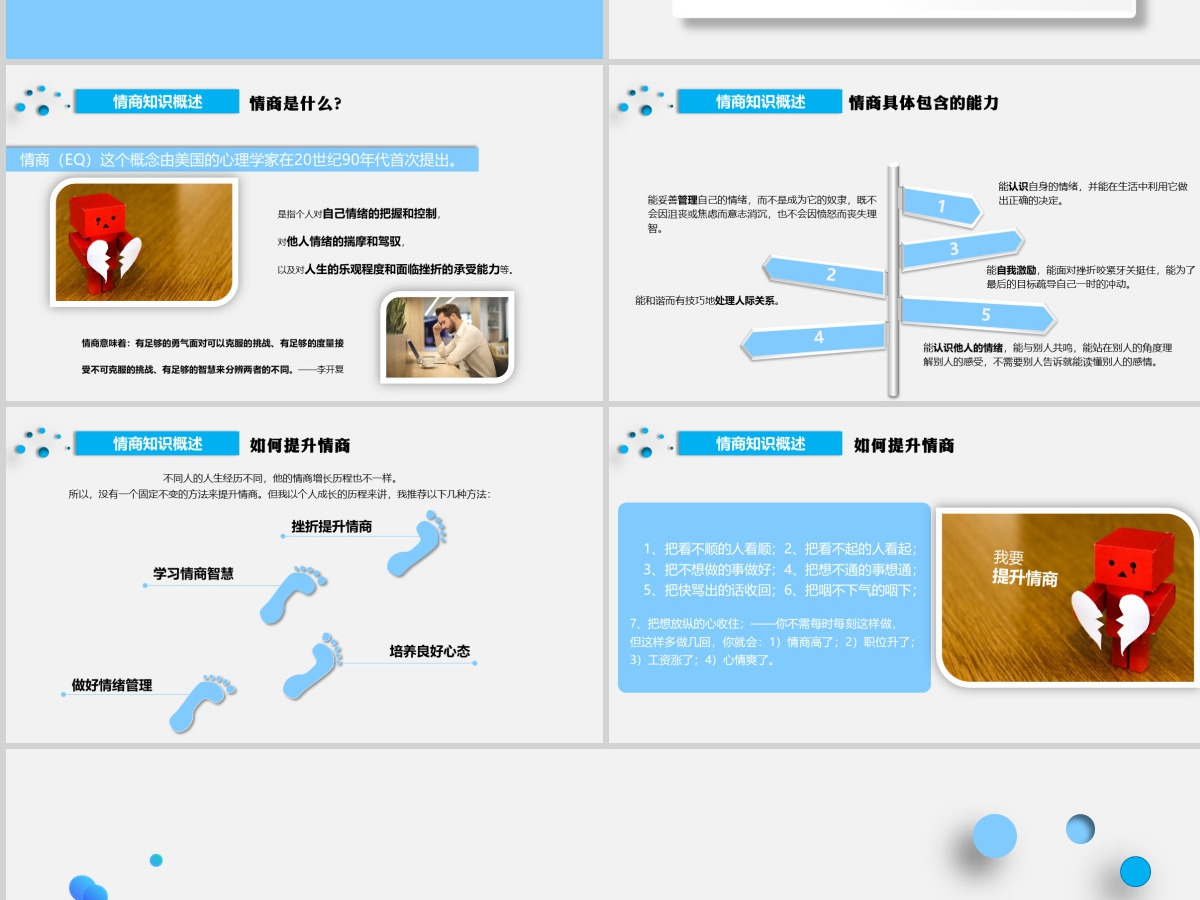This screenshot has height=900, width=1200.
Task: Click the label 挫折提升情商
Action: point(332,527)
